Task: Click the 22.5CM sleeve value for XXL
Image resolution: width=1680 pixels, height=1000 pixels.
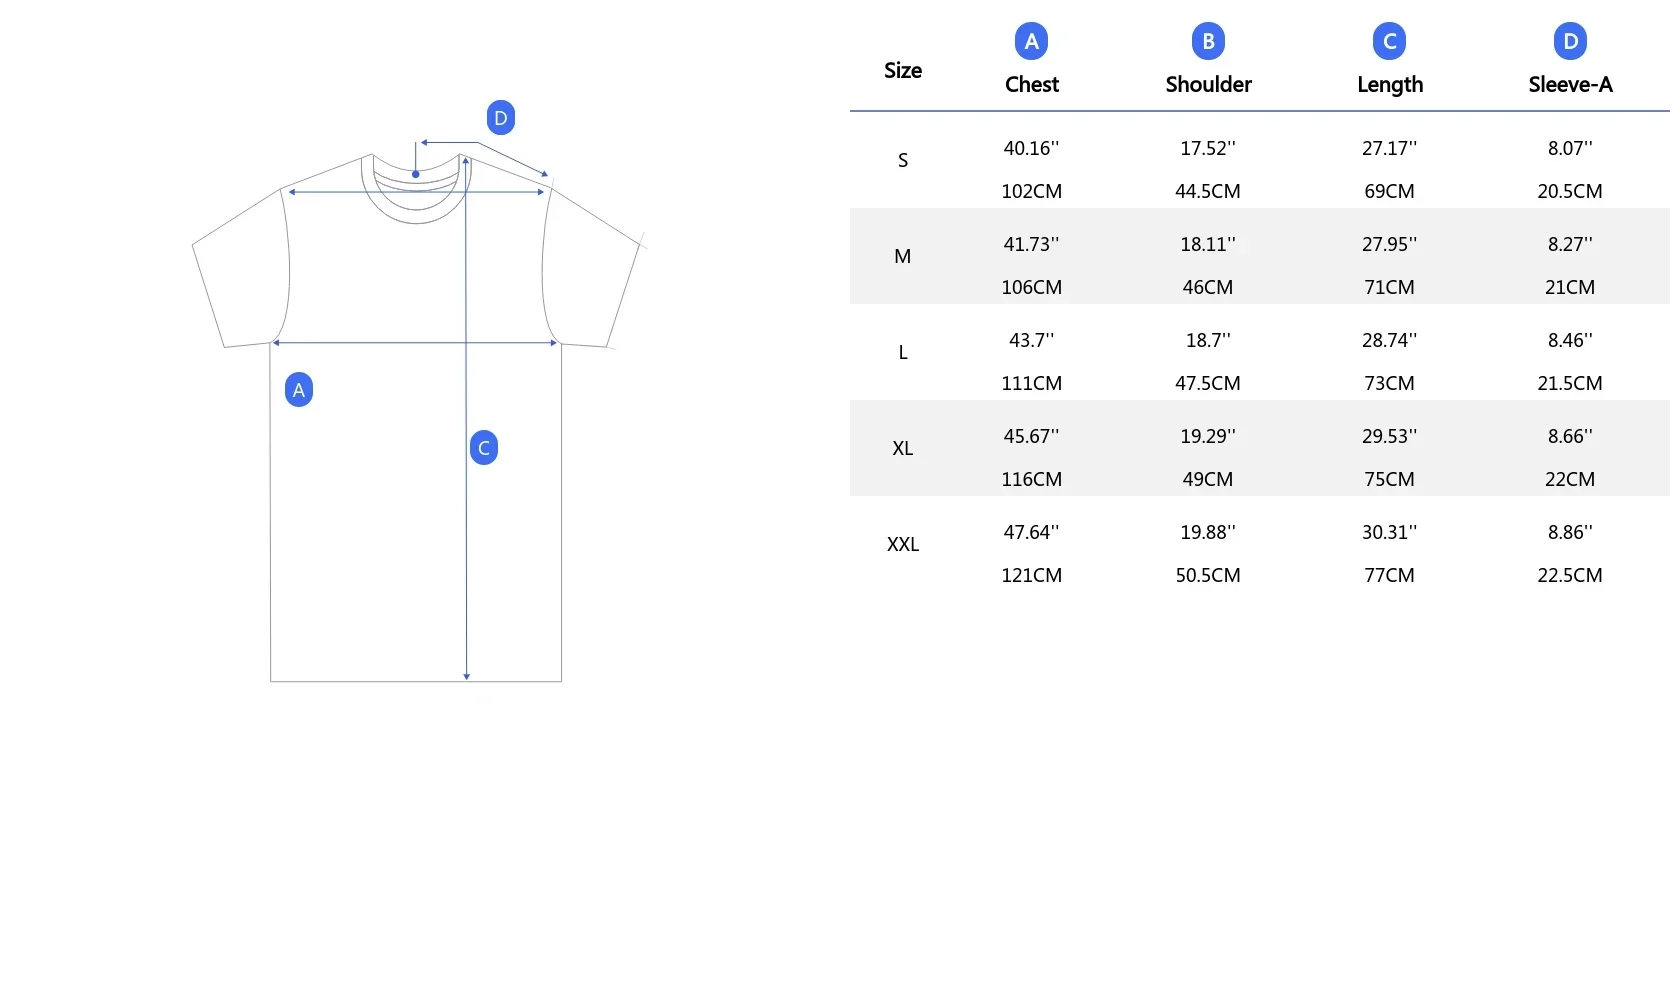Action: [x=1570, y=575]
